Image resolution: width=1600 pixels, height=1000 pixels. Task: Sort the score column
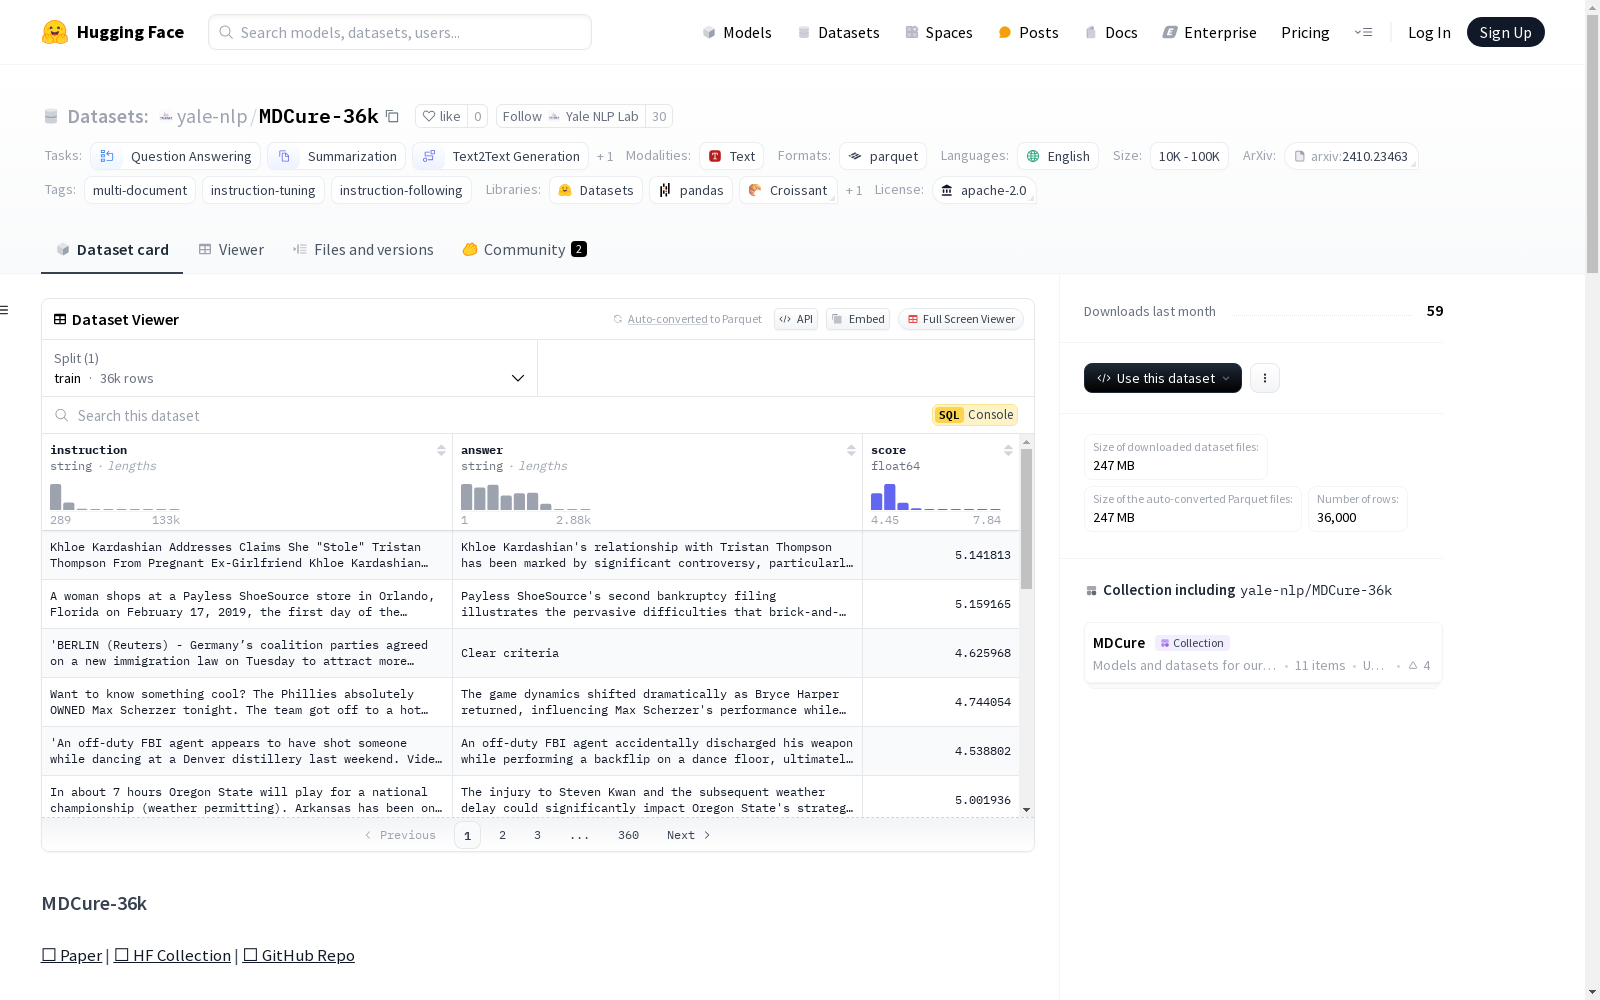1008,451
